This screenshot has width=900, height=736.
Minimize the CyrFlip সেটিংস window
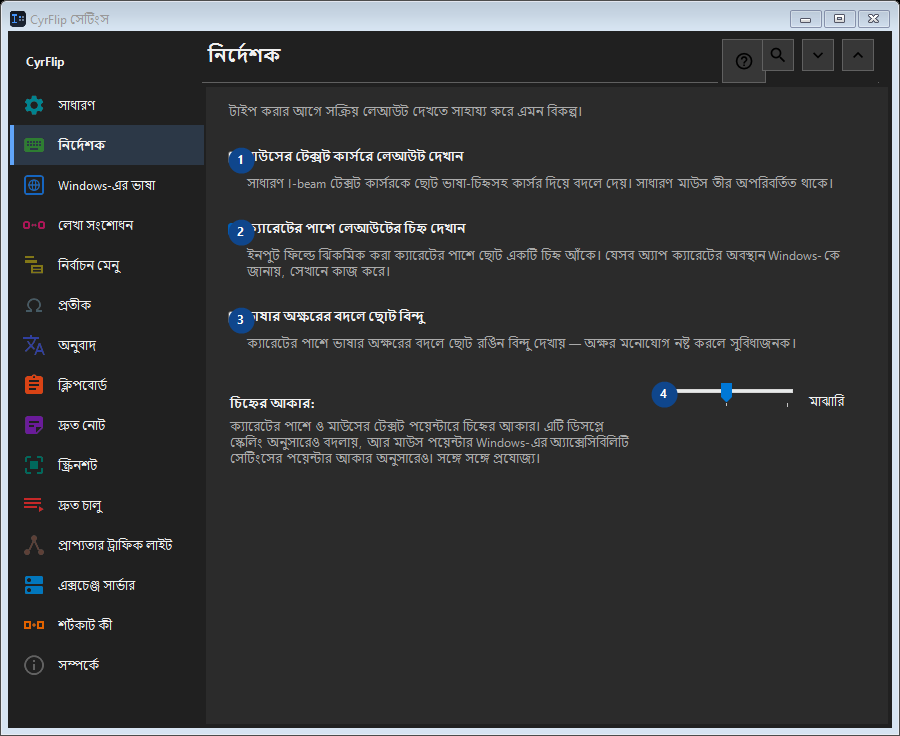805,19
